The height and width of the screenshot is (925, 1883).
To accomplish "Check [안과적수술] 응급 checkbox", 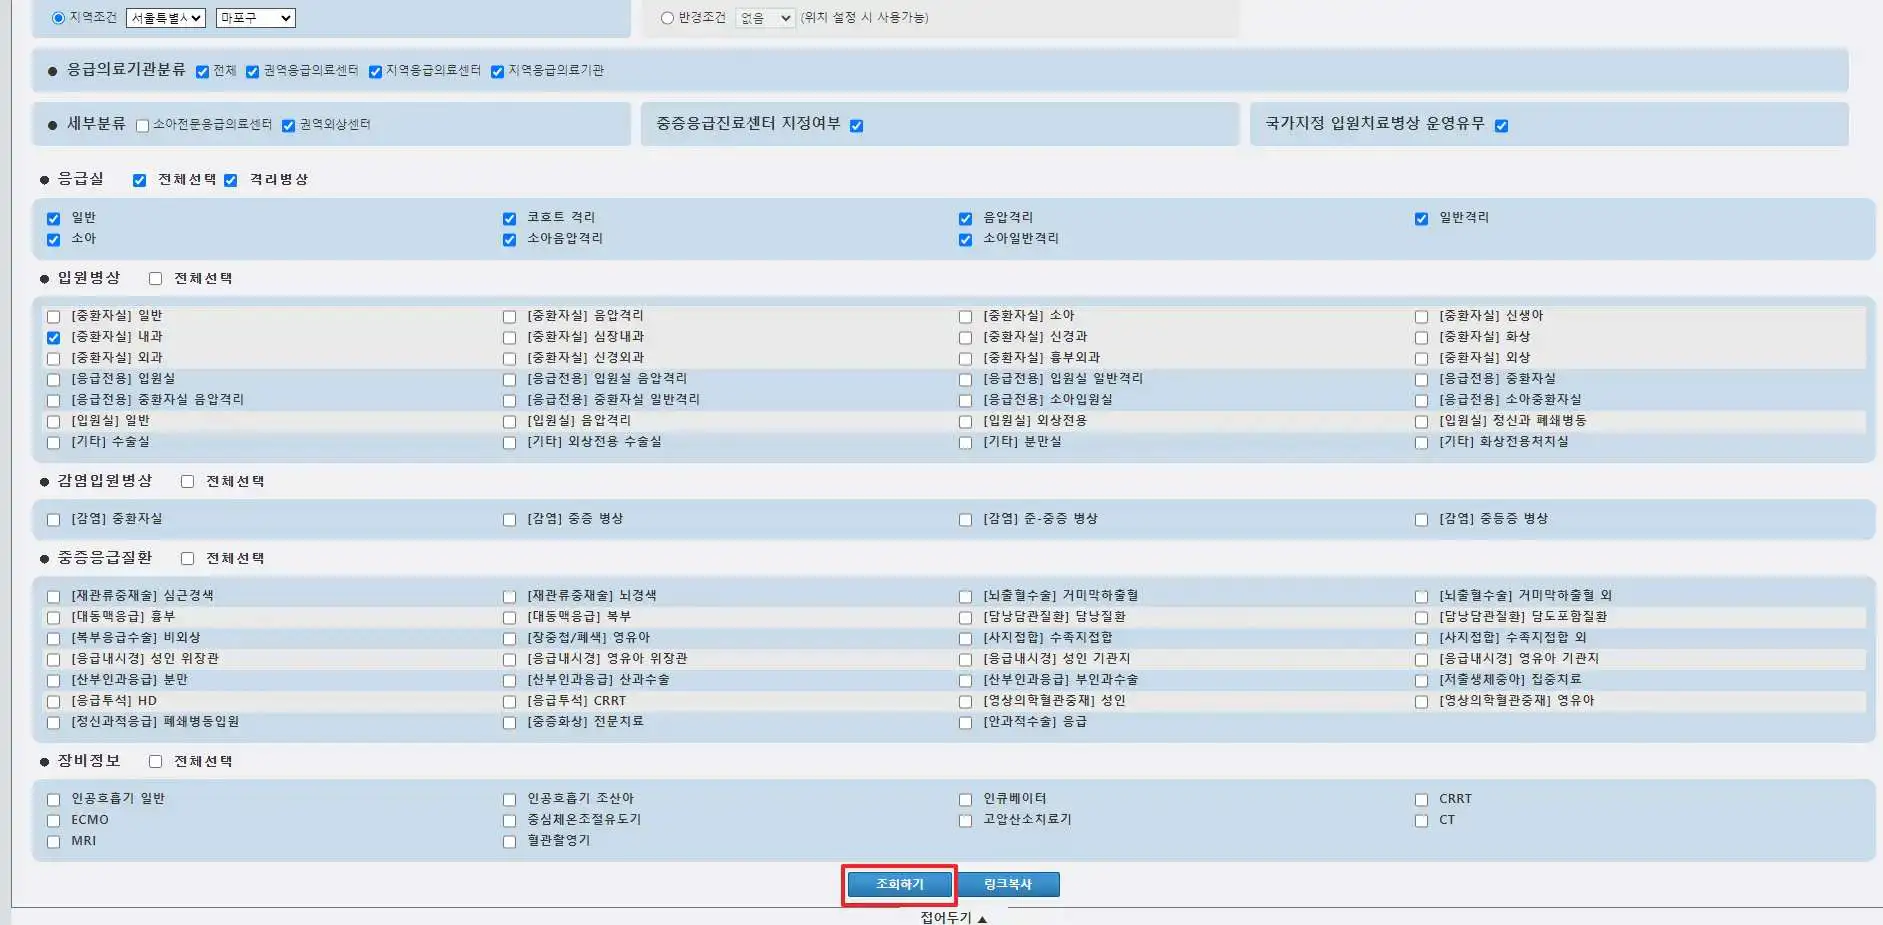I will coord(965,722).
